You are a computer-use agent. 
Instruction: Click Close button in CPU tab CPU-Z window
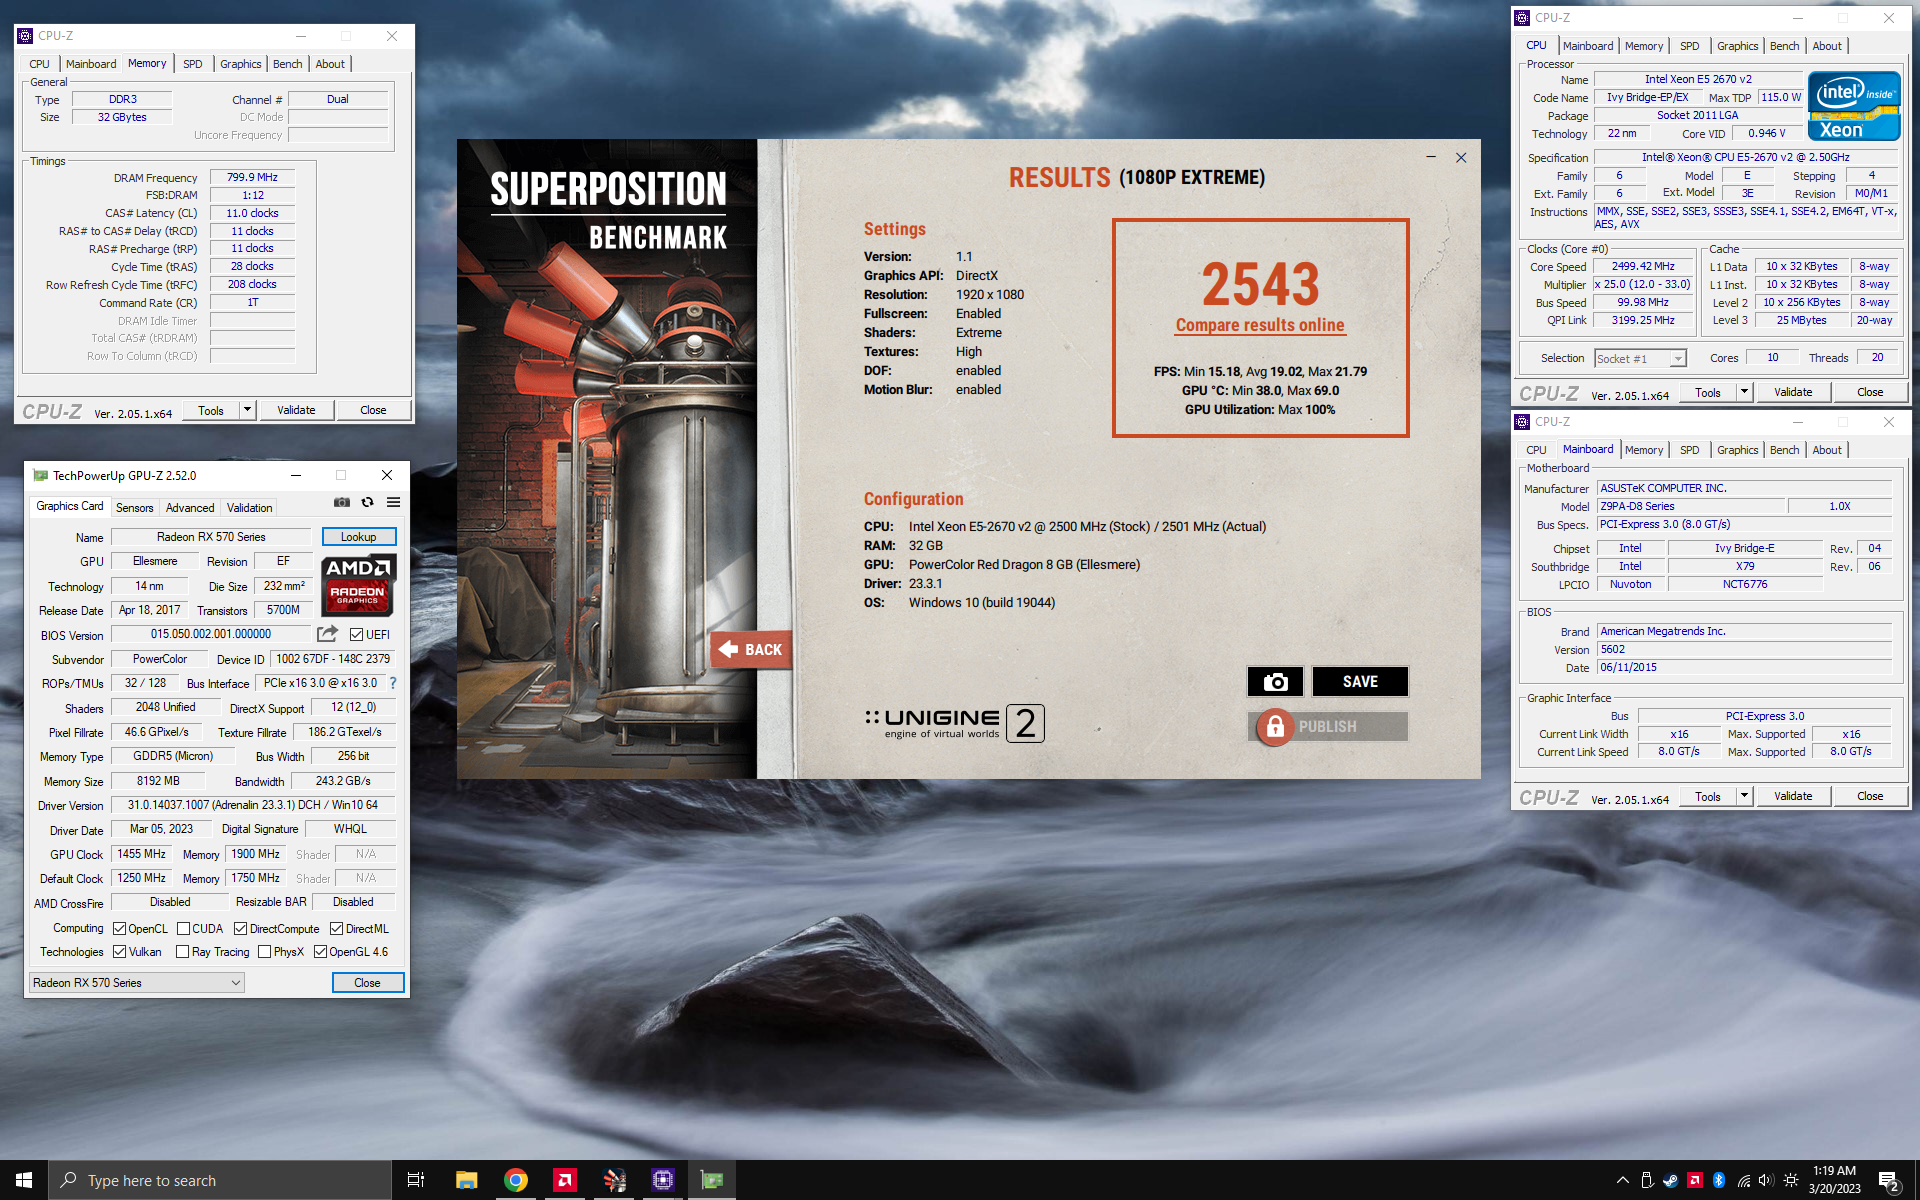click(1870, 392)
